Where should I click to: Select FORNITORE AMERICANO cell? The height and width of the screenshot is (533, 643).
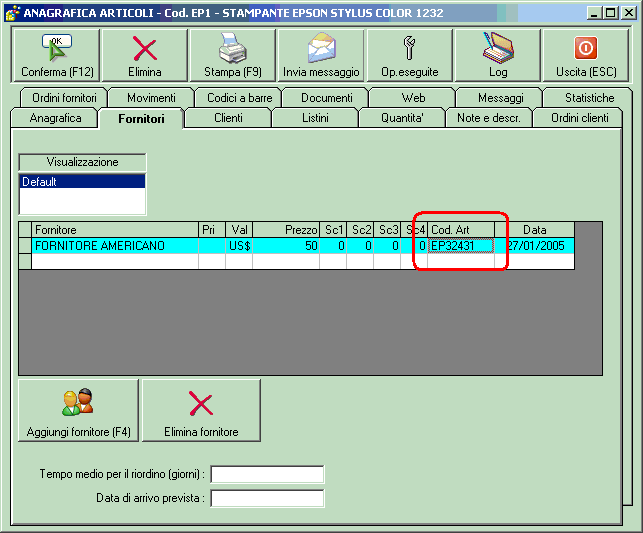click(115, 246)
